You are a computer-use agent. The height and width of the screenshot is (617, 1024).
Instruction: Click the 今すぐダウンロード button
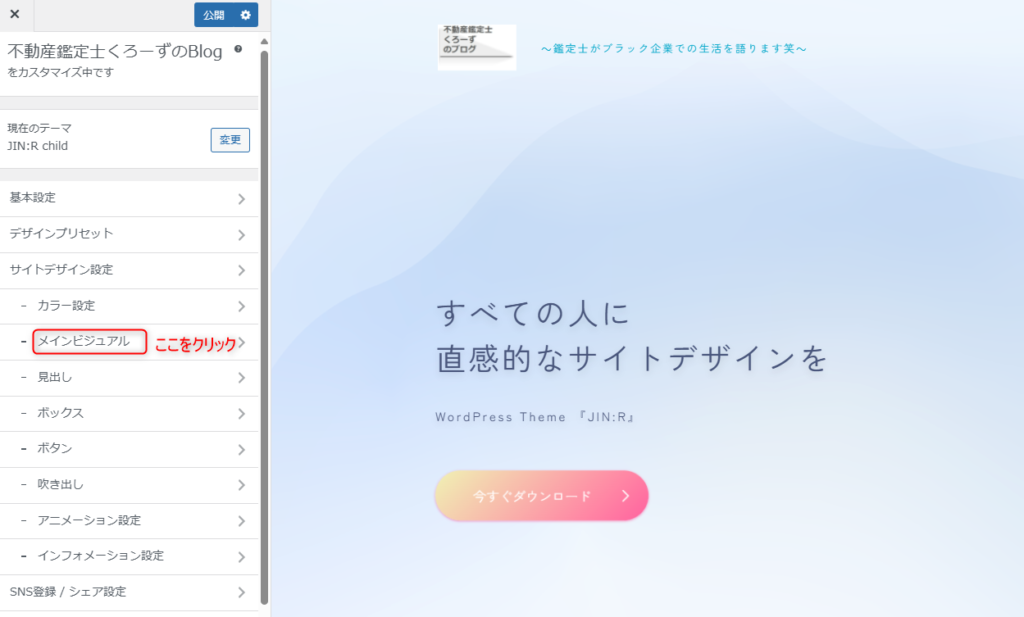coord(541,496)
